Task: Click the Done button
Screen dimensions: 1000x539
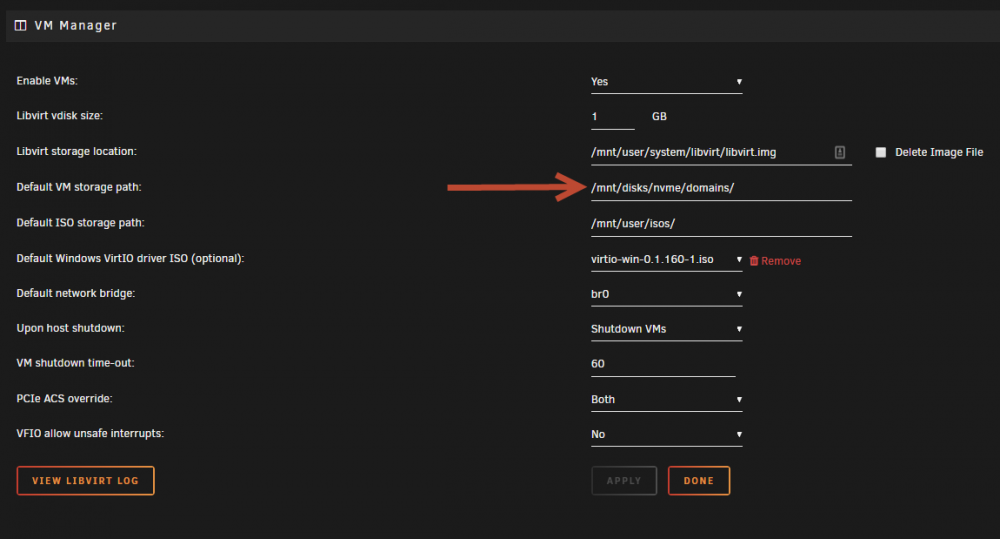Action: [x=699, y=481]
